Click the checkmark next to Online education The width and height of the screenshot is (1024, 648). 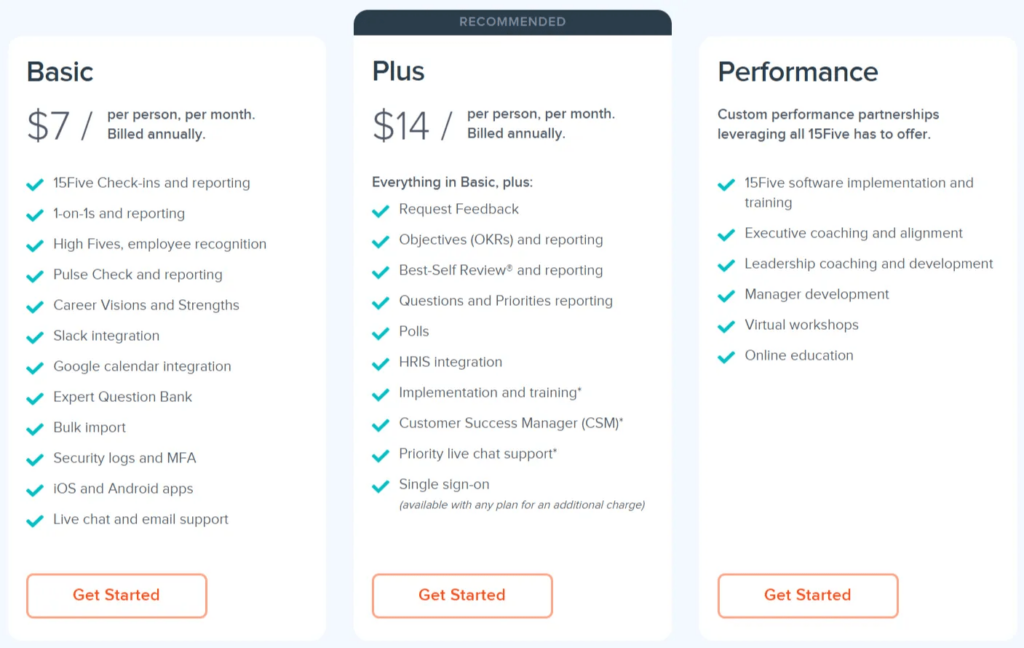726,357
